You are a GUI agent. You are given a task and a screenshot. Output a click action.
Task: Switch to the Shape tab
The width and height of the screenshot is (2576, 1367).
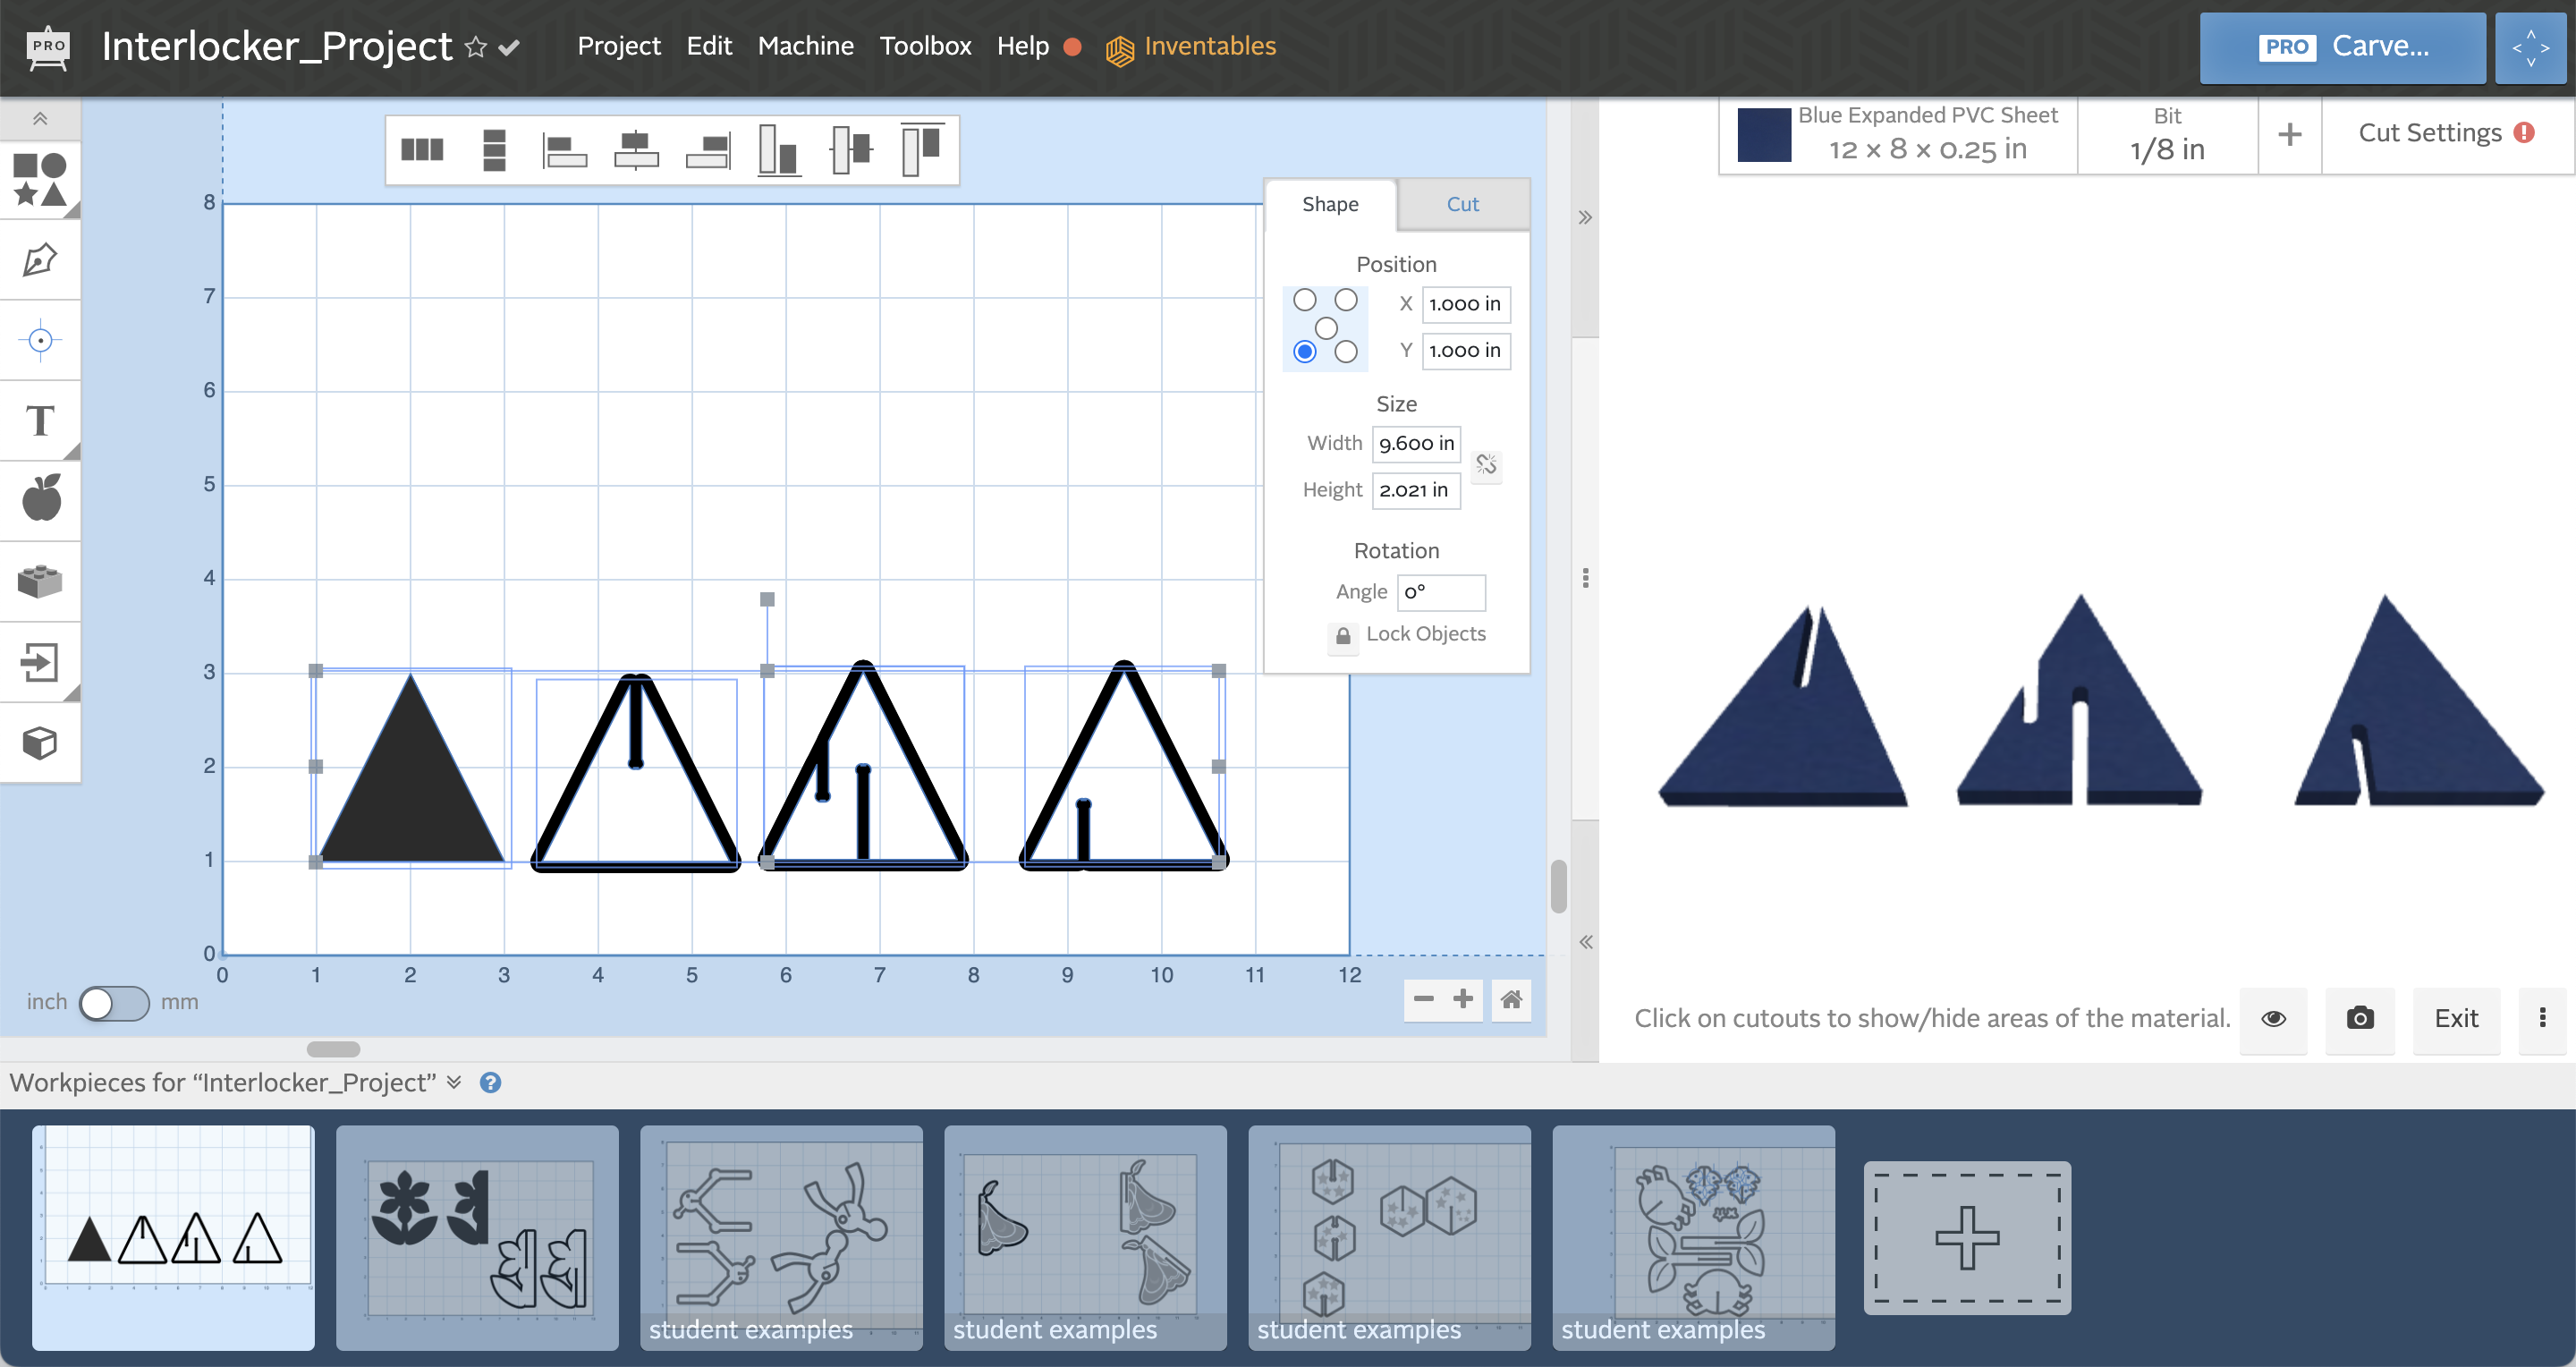click(x=1331, y=205)
